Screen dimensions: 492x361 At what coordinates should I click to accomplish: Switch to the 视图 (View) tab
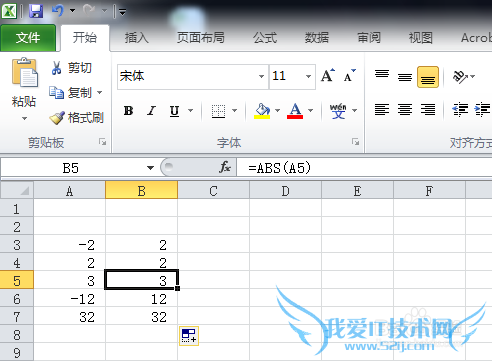[421, 38]
